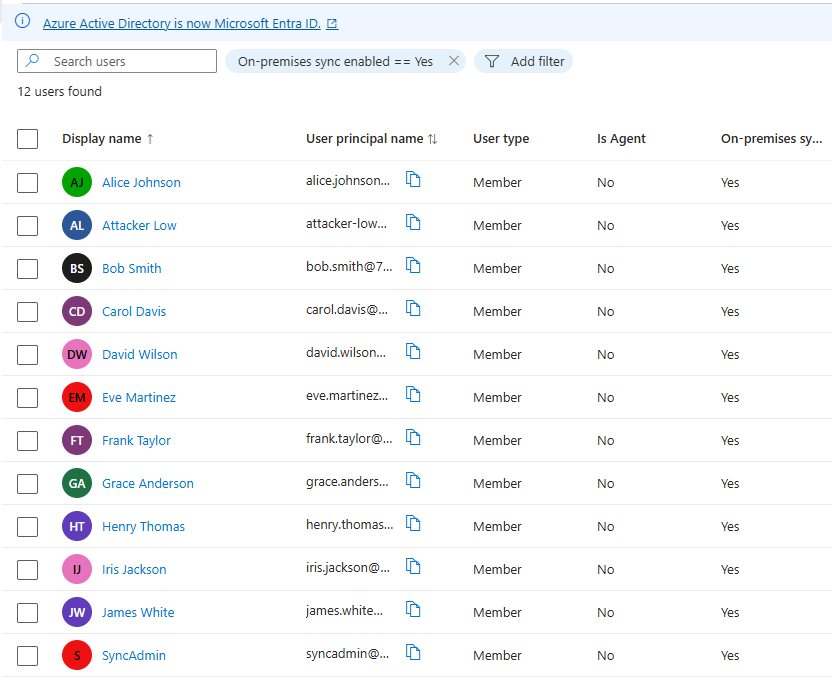Image resolution: width=832 pixels, height=691 pixels.
Task: Open Alice Johnson's user profile
Action: [141, 182]
